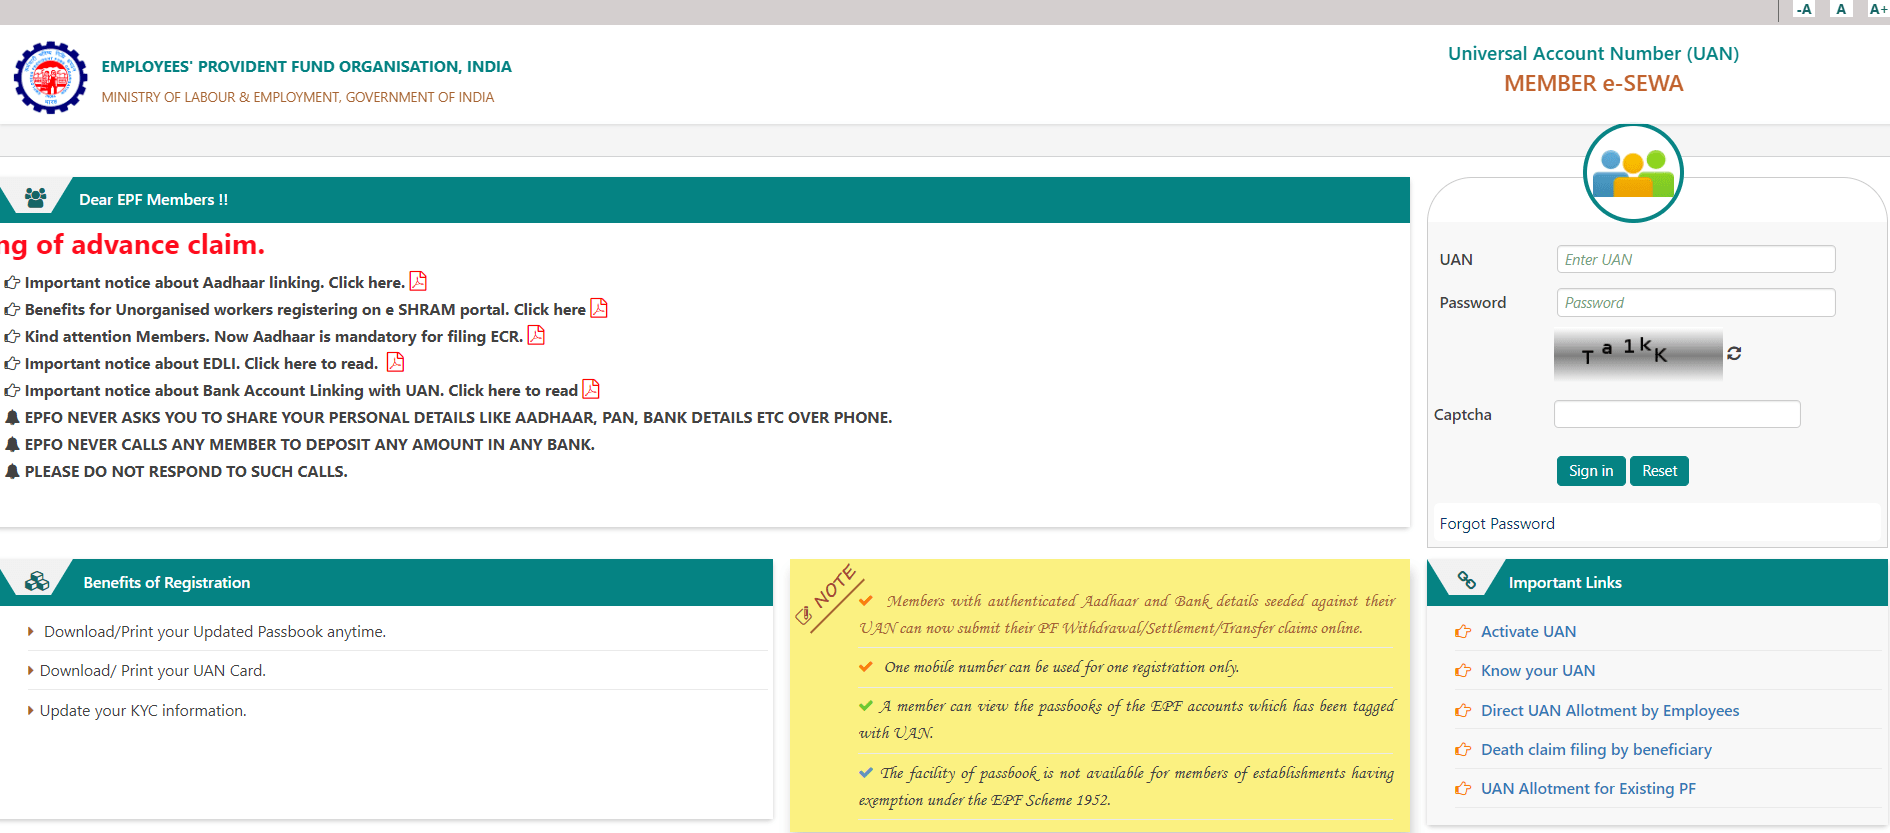This screenshot has height=833, width=1890.
Task: Click hand pointer icon next to Activate UAN
Action: pos(1463,632)
